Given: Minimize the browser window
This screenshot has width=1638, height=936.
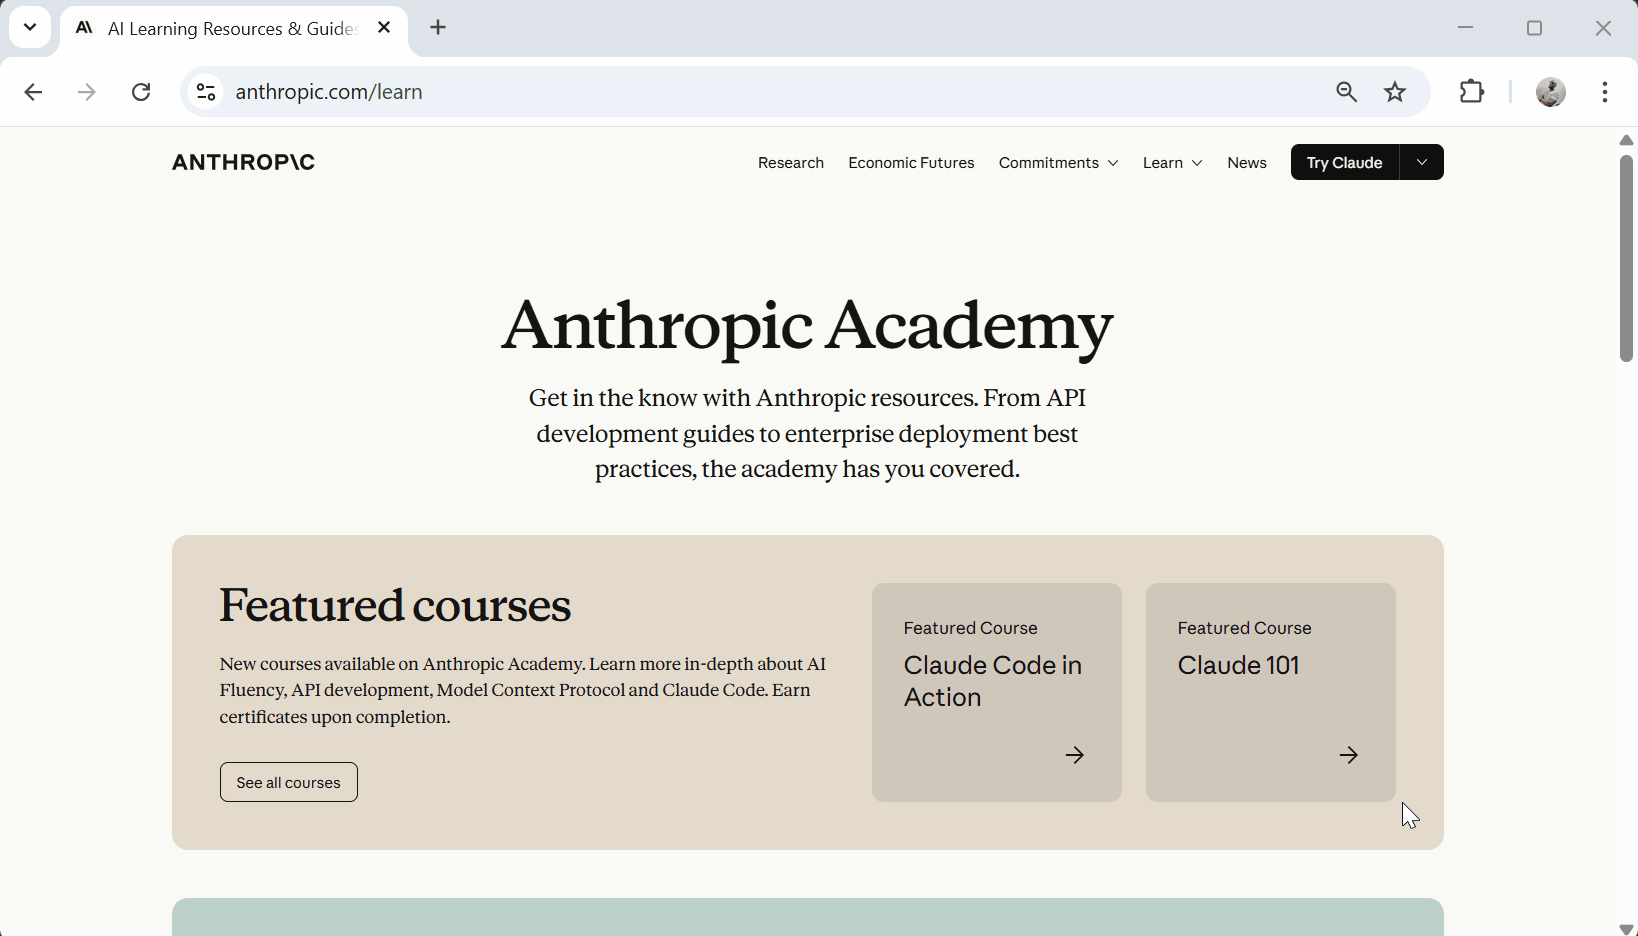Looking at the screenshot, I should [1466, 28].
